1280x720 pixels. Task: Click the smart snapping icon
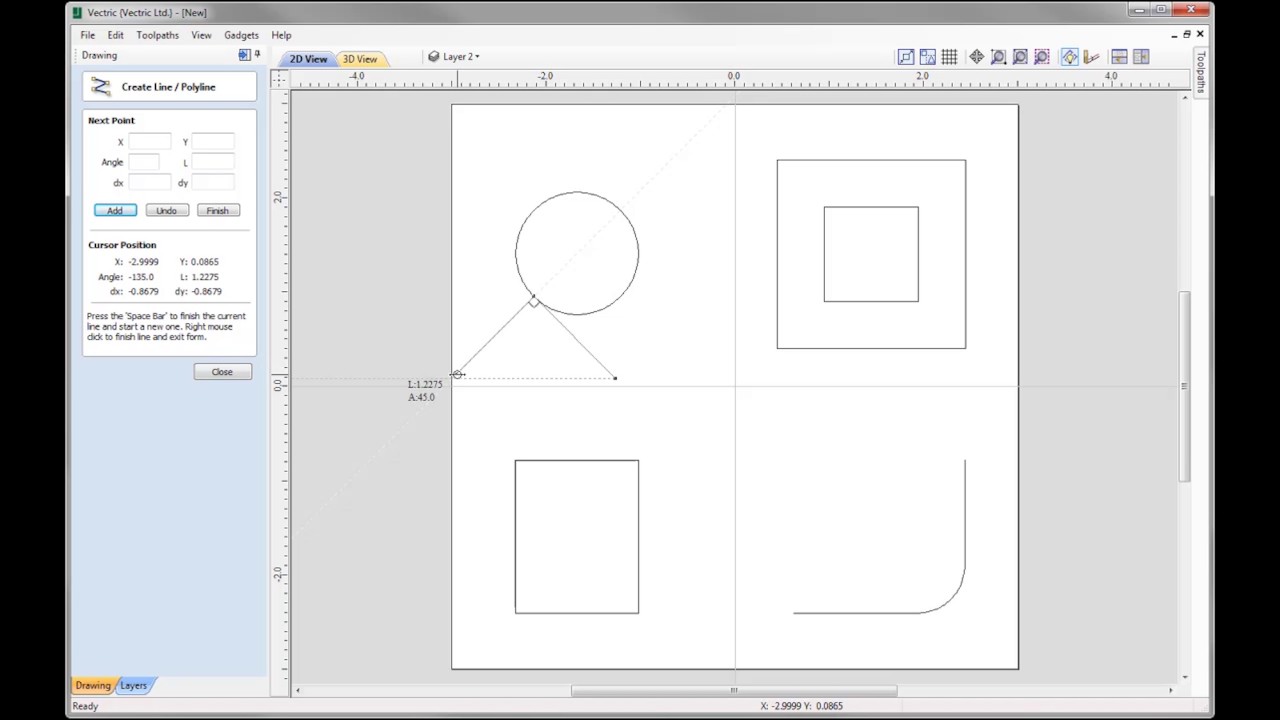tap(928, 57)
